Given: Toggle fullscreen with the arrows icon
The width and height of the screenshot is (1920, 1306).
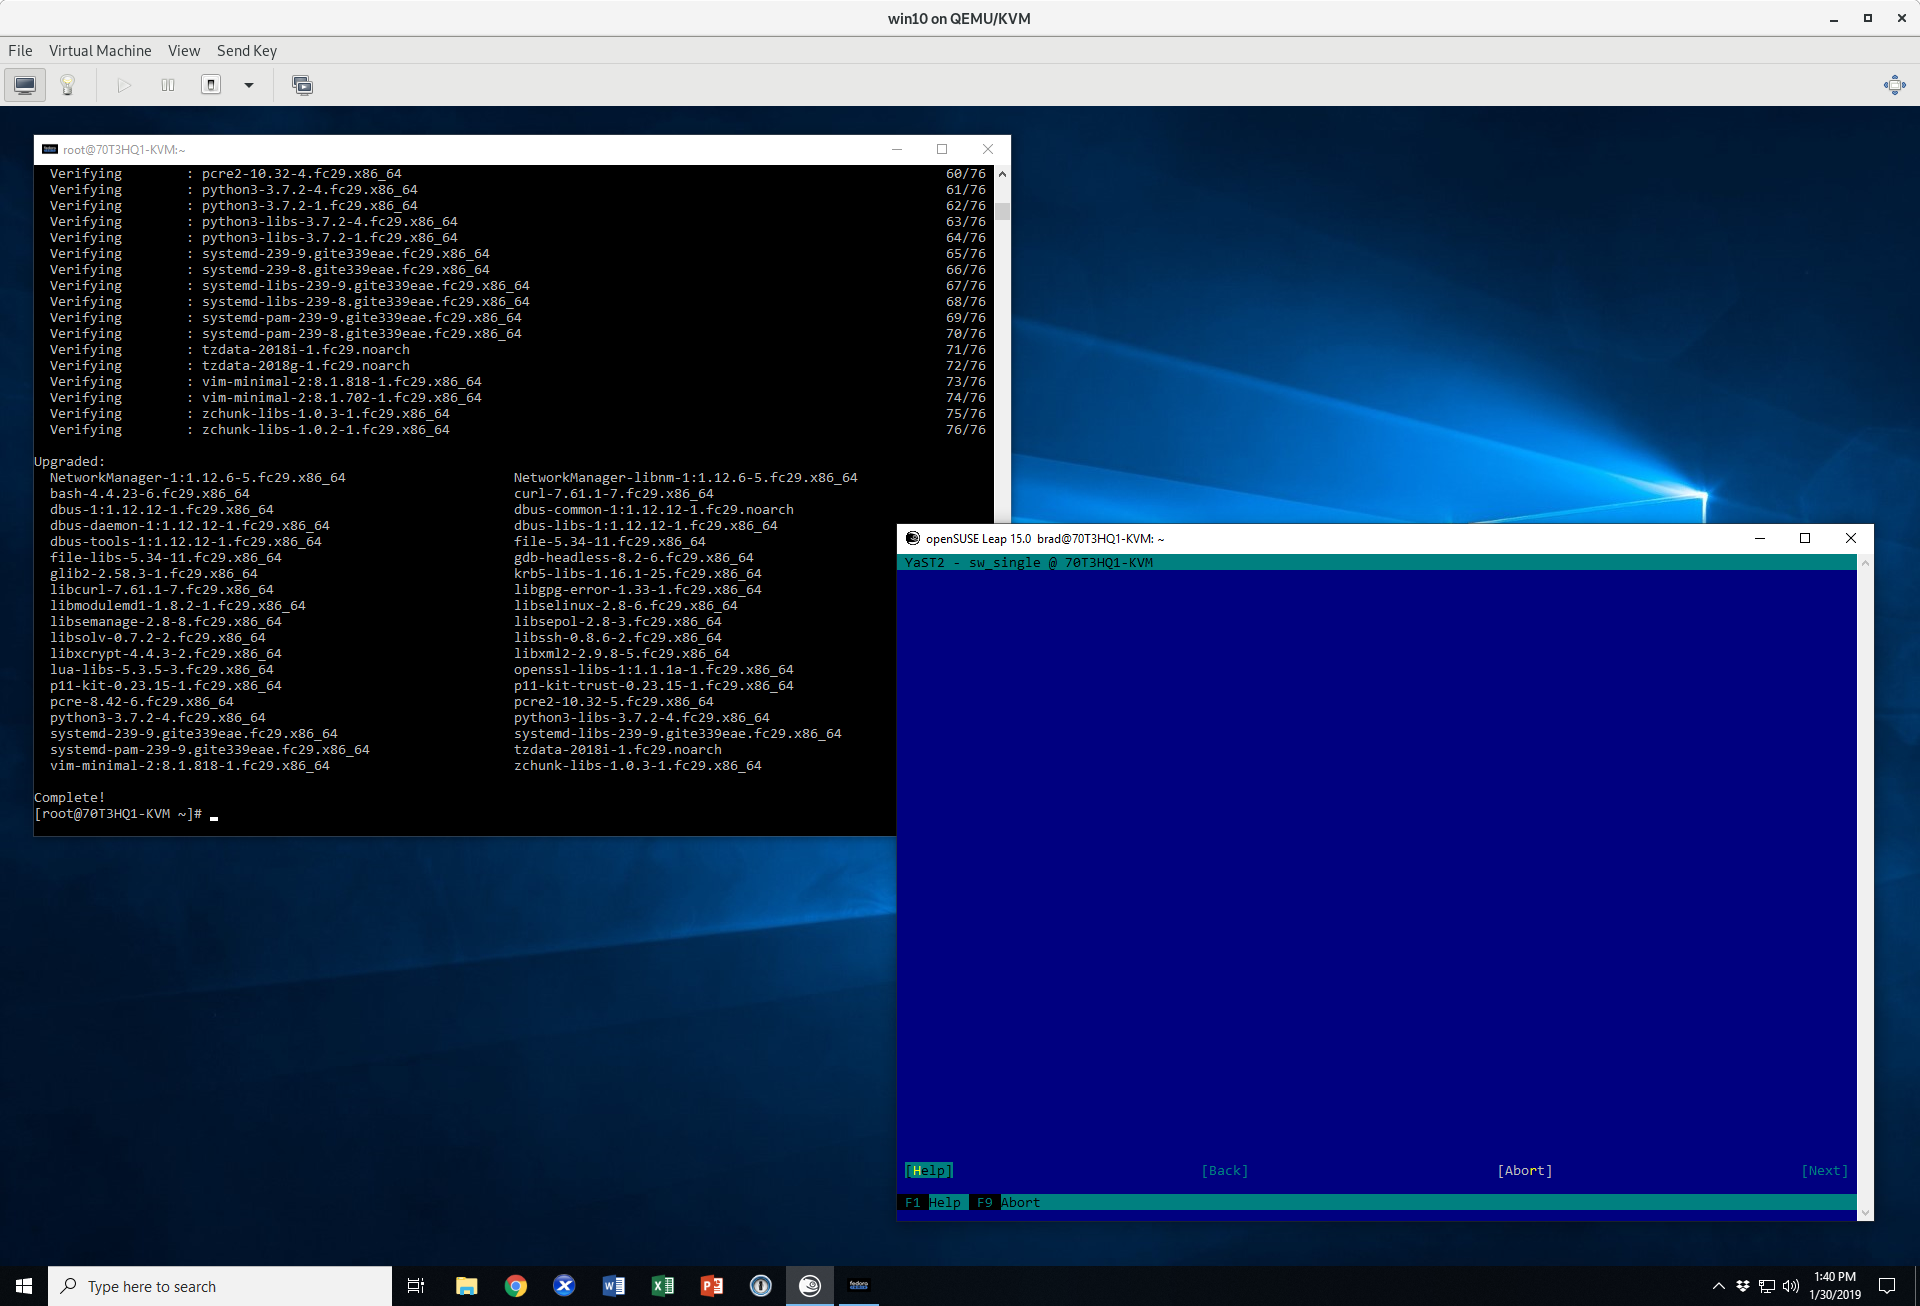Looking at the screenshot, I should [1894, 85].
